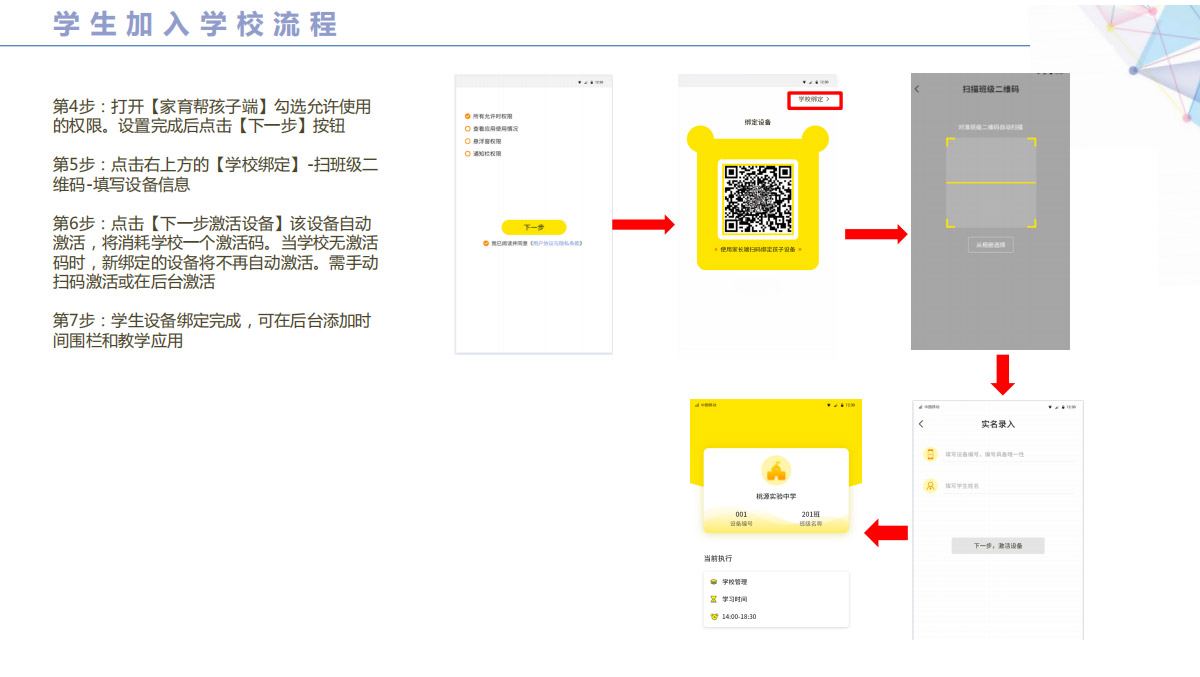The height and width of the screenshot is (677, 1200).
Task: Click the 实名录入 screen title
Action: coord(998,424)
